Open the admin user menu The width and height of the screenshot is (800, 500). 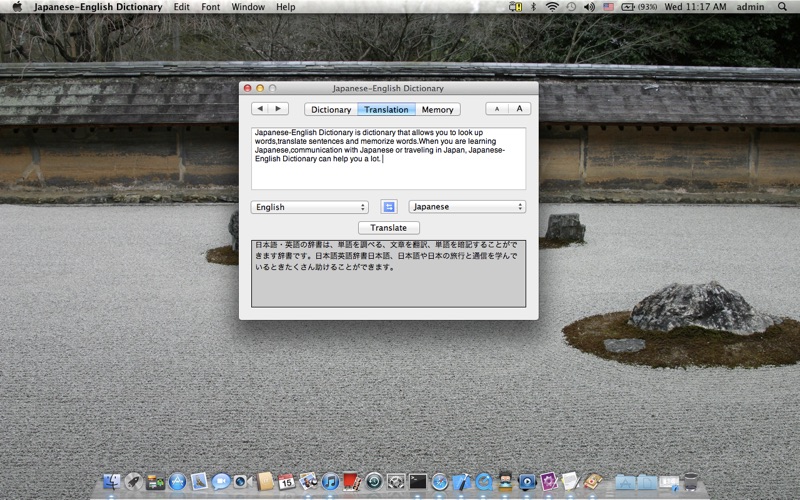(x=750, y=7)
